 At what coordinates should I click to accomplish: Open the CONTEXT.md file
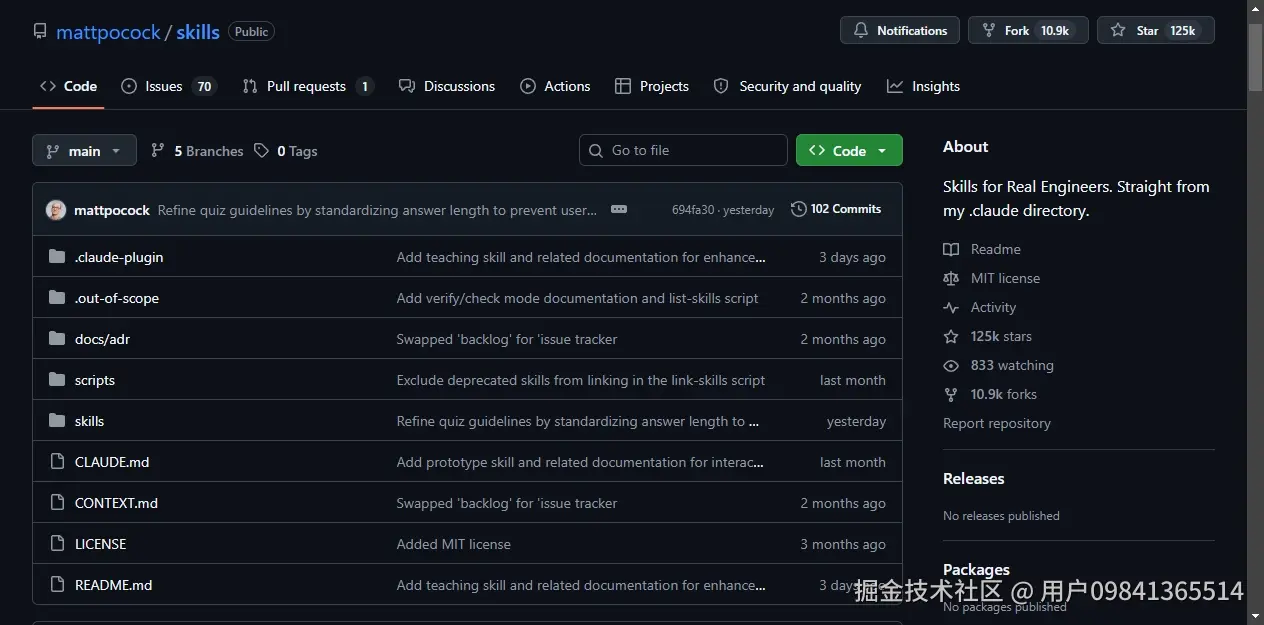pyautogui.click(x=116, y=503)
